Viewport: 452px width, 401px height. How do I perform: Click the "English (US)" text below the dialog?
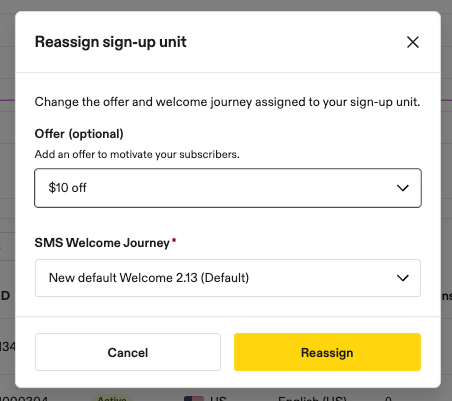click(x=312, y=398)
